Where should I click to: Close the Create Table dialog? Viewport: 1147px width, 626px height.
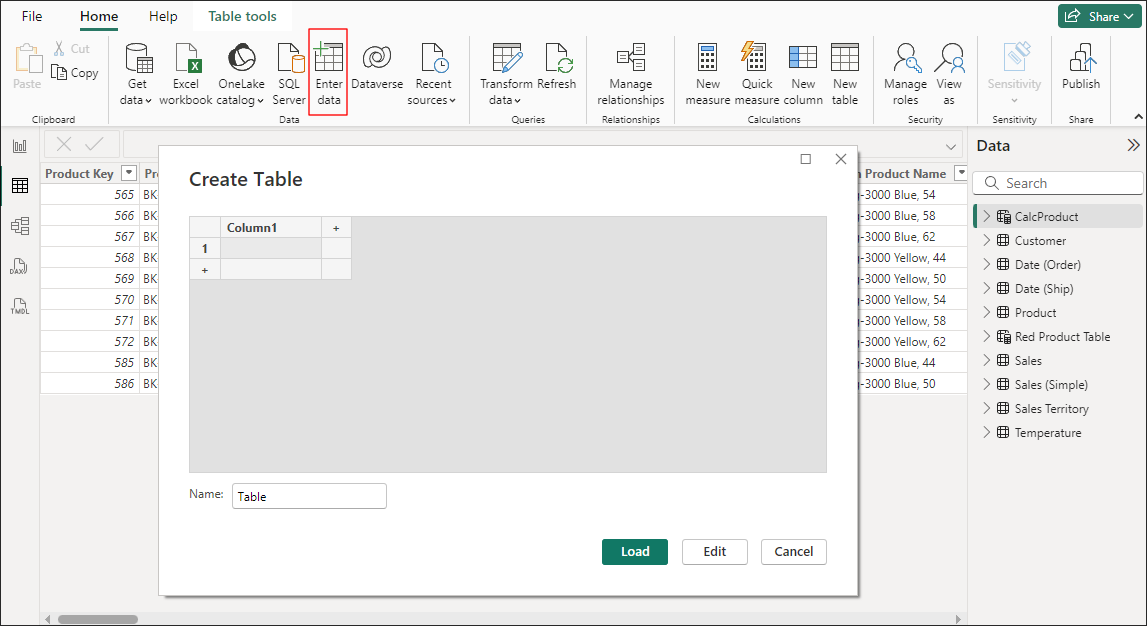click(x=840, y=159)
